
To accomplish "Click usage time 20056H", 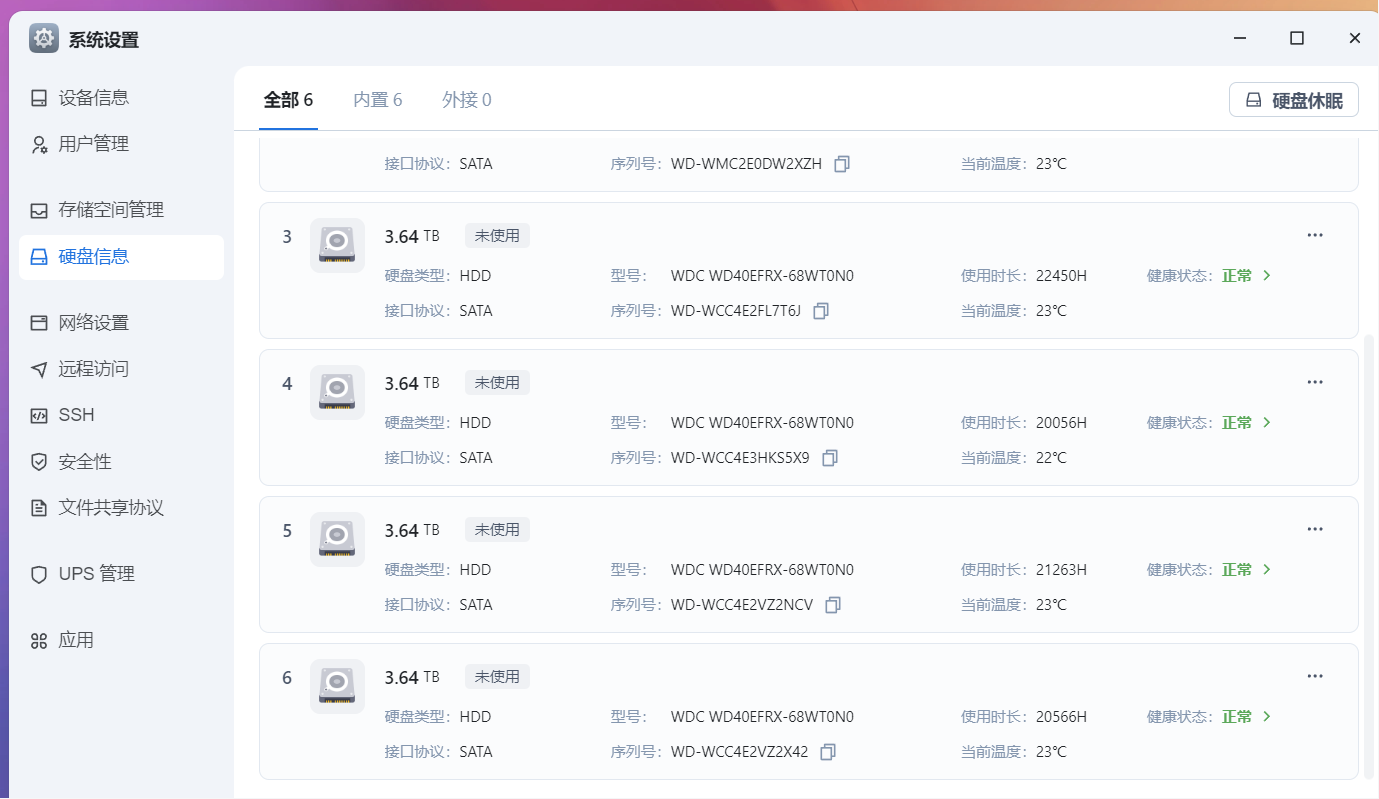I will pyautogui.click(x=1061, y=423).
